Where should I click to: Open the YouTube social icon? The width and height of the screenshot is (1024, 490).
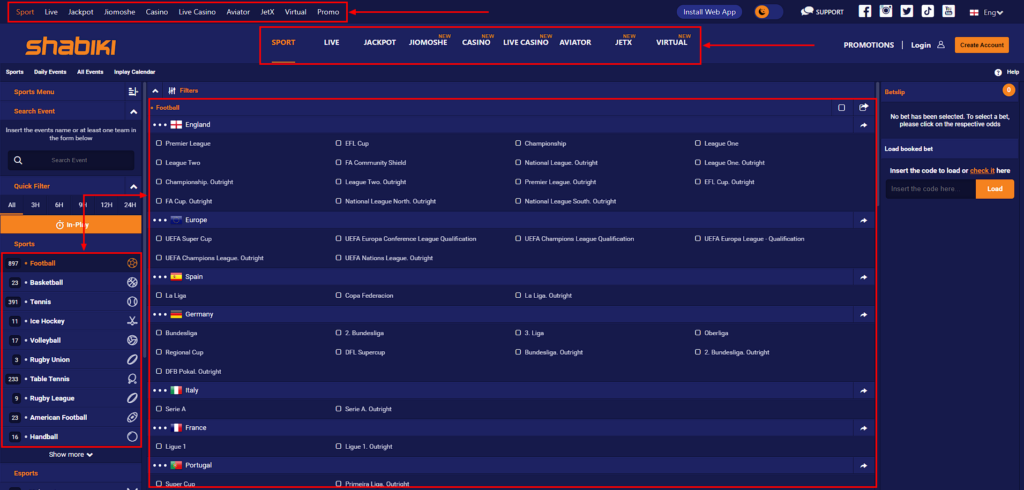click(947, 12)
